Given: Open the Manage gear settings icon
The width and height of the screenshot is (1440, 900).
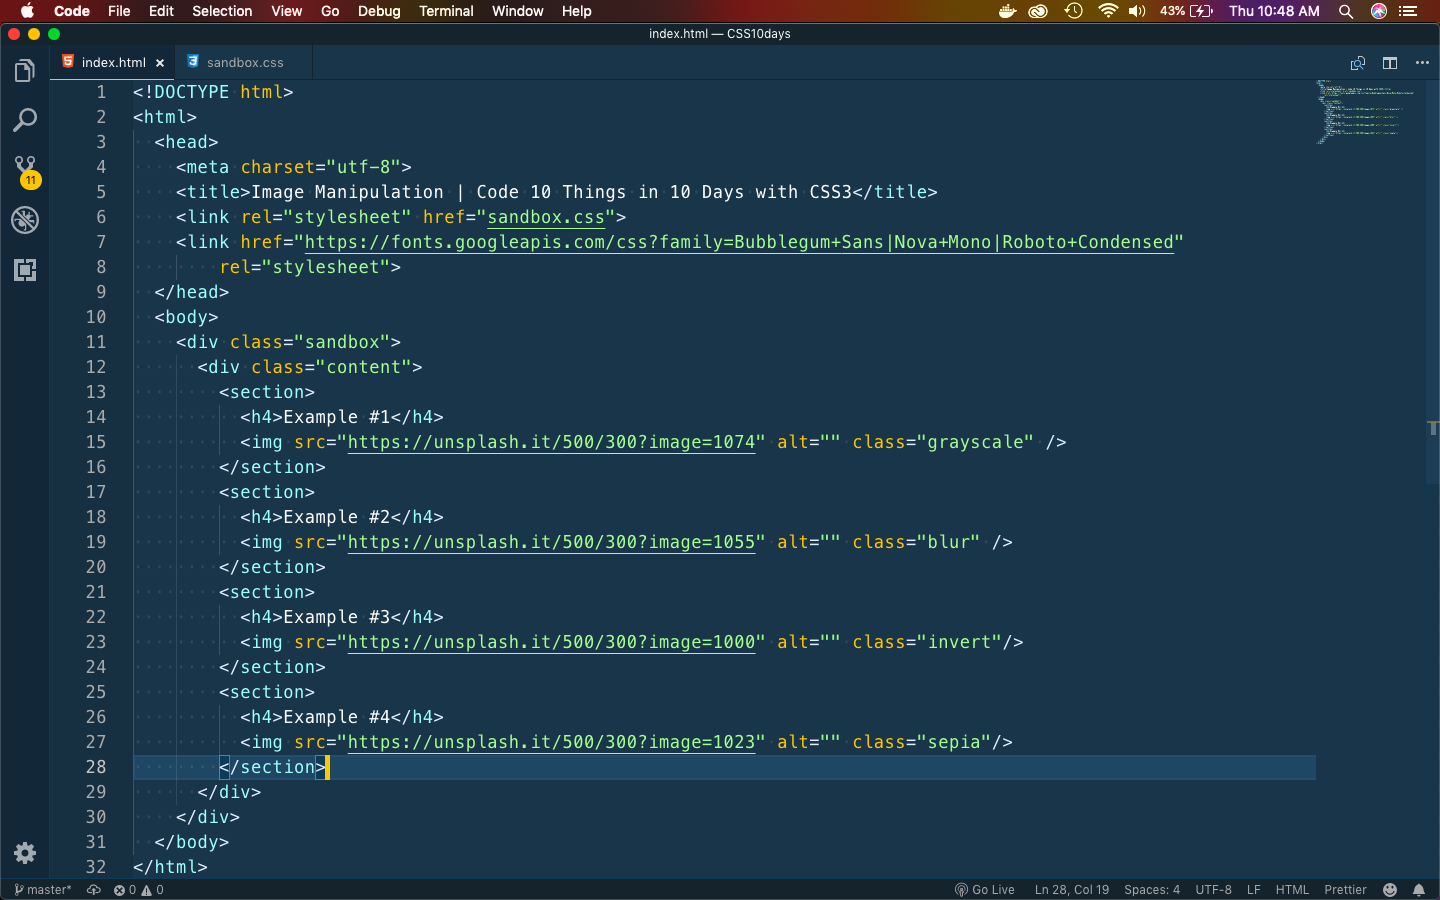Looking at the screenshot, I should tap(25, 853).
